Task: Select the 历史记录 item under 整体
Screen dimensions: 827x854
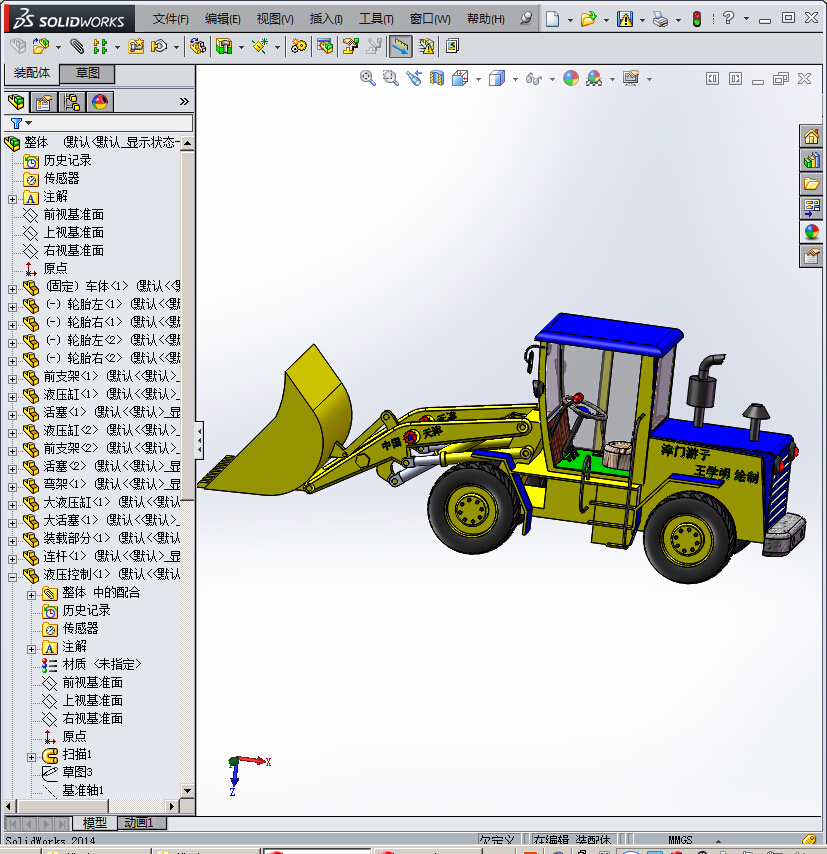Action: click(x=68, y=161)
